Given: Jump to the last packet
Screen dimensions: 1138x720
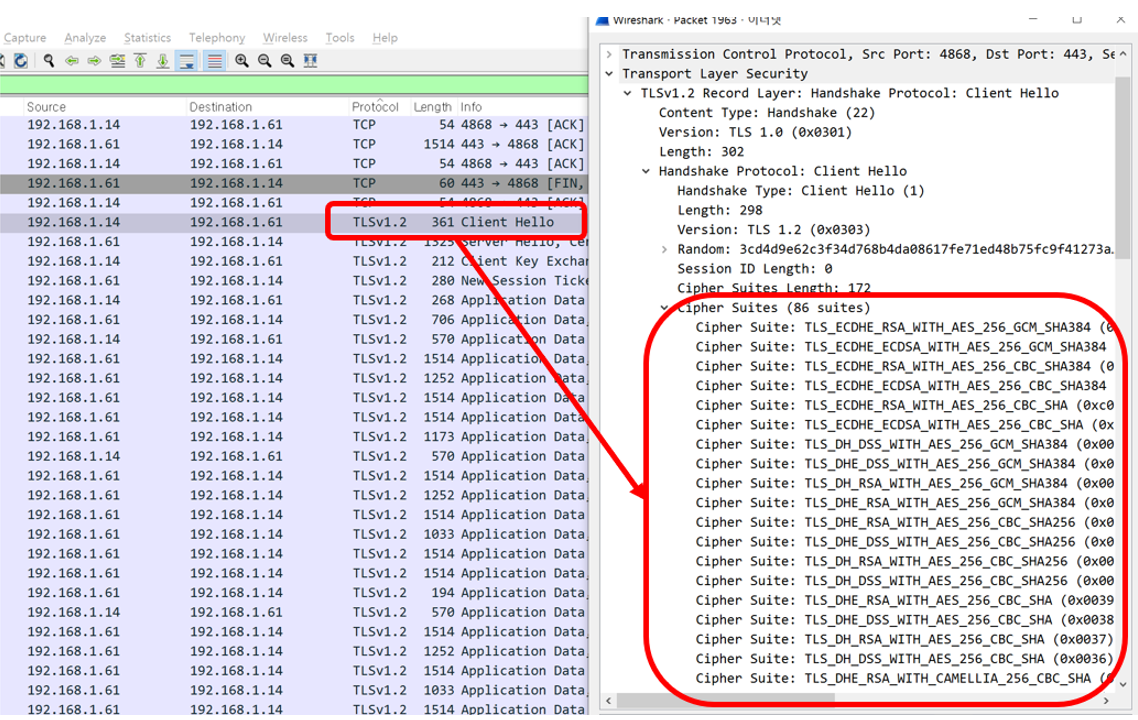Looking at the screenshot, I should [162, 61].
